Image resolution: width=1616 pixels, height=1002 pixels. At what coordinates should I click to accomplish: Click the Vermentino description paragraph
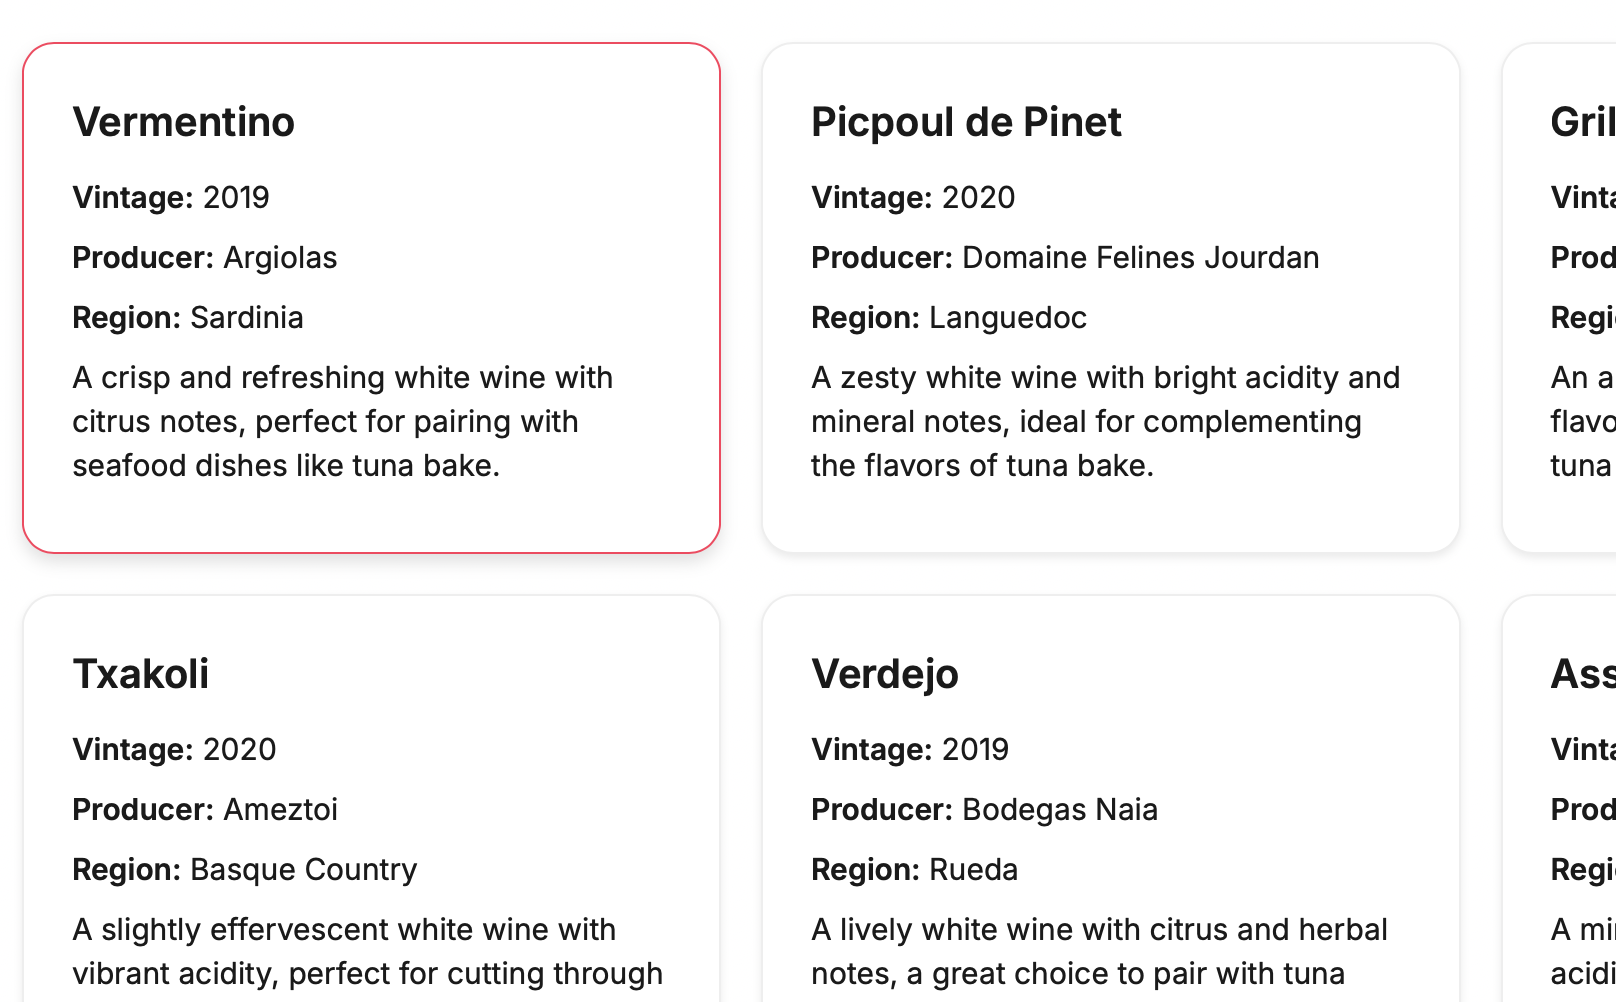coord(343,422)
